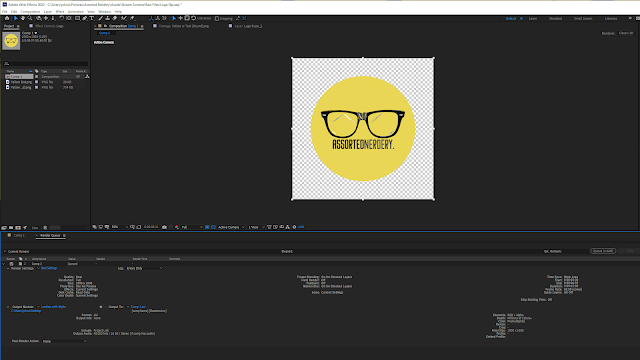Take snapshot with the camera icon
This screenshot has height=360, width=640.
click(x=164, y=227)
